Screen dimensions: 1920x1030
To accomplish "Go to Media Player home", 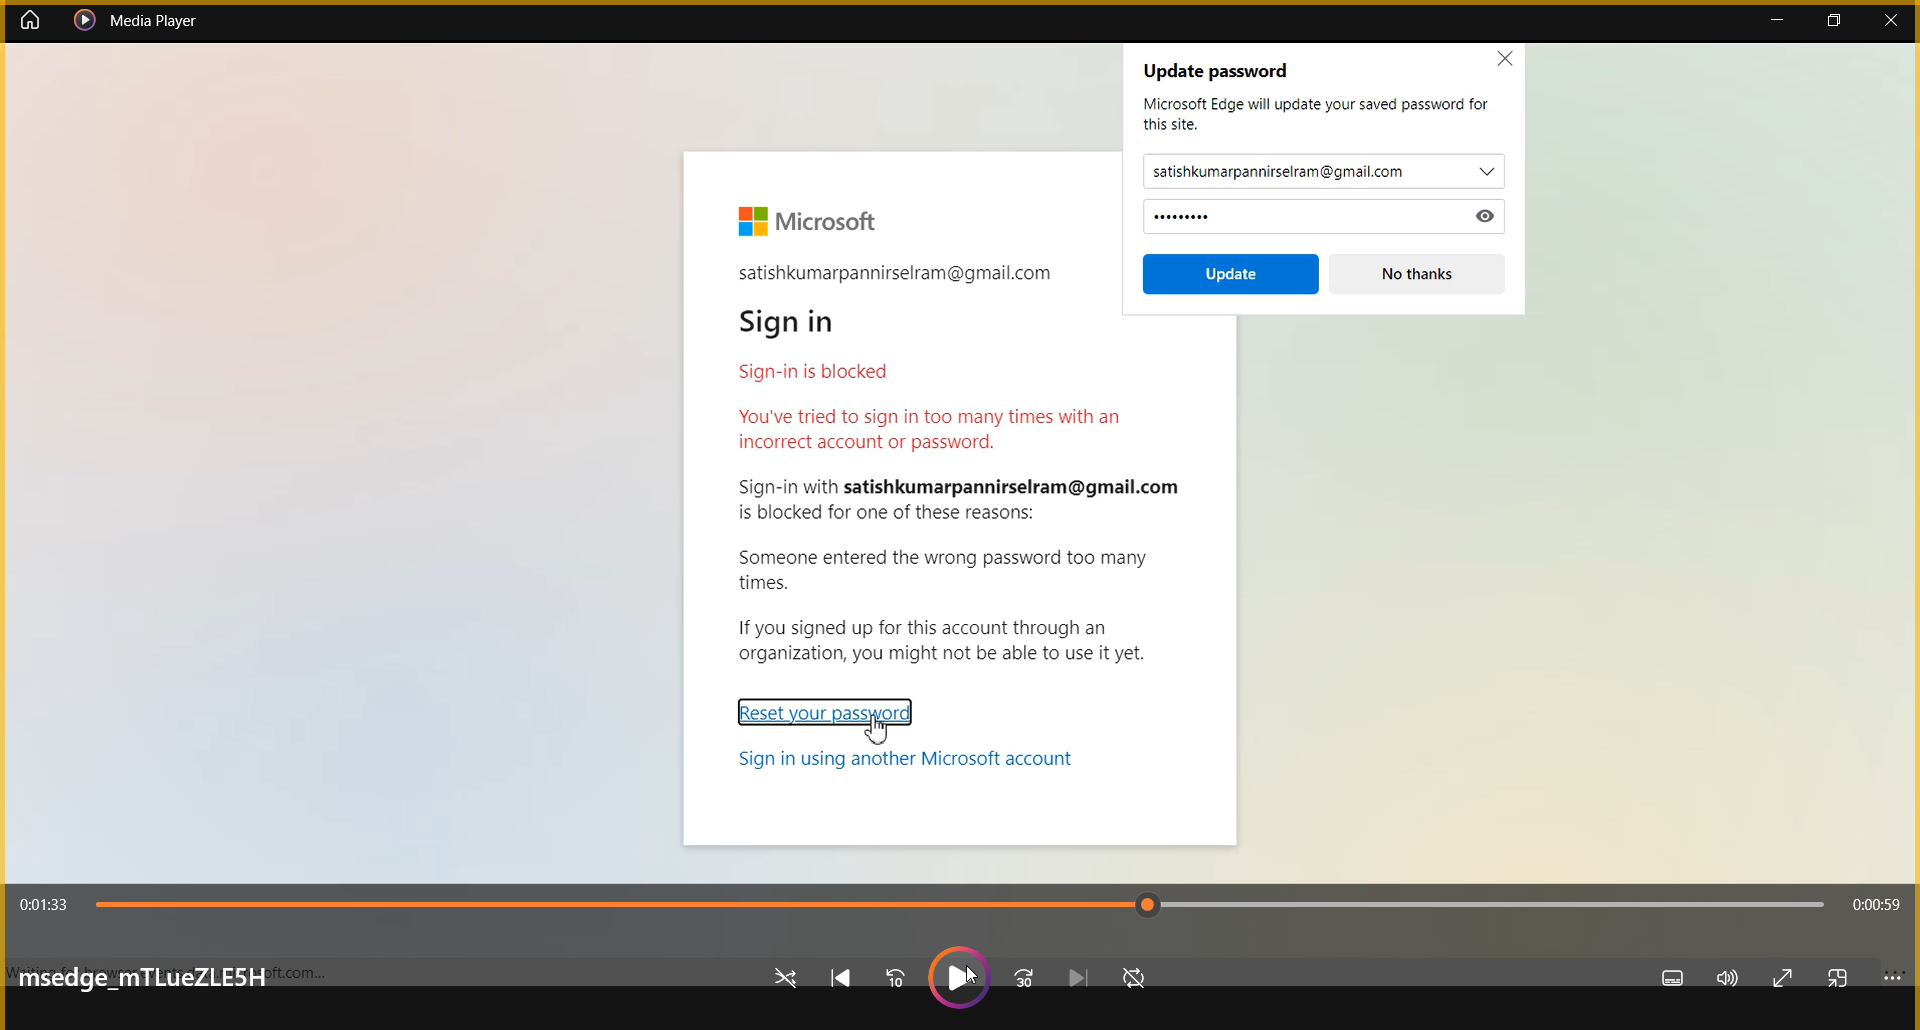I will tap(30, 20).
